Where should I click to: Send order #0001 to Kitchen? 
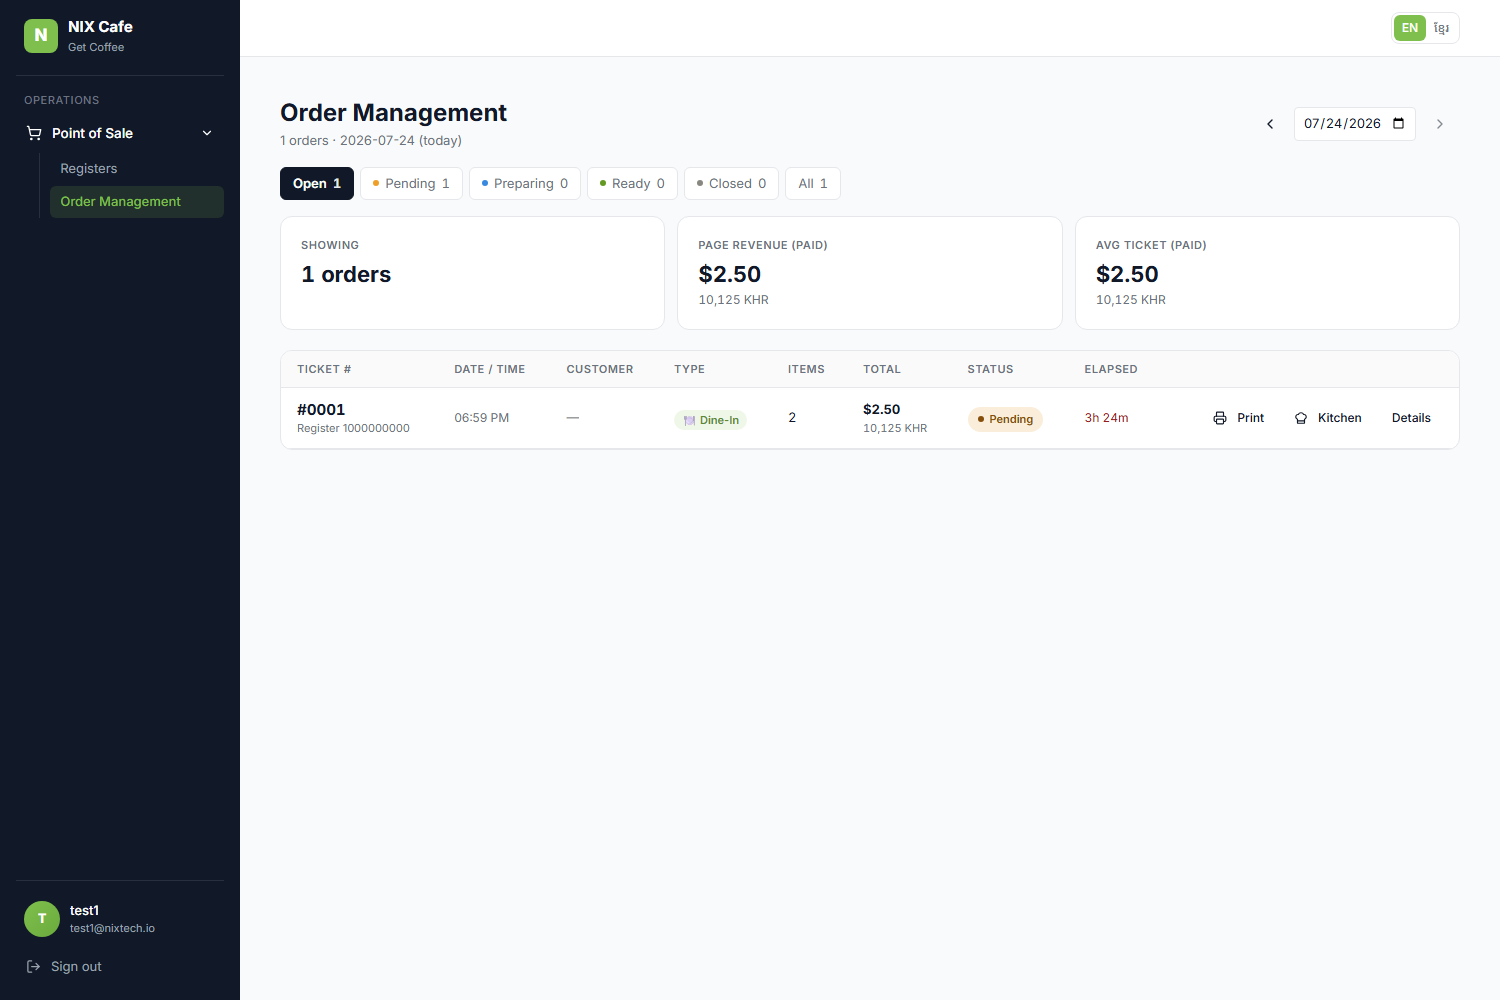[1328, 418]
